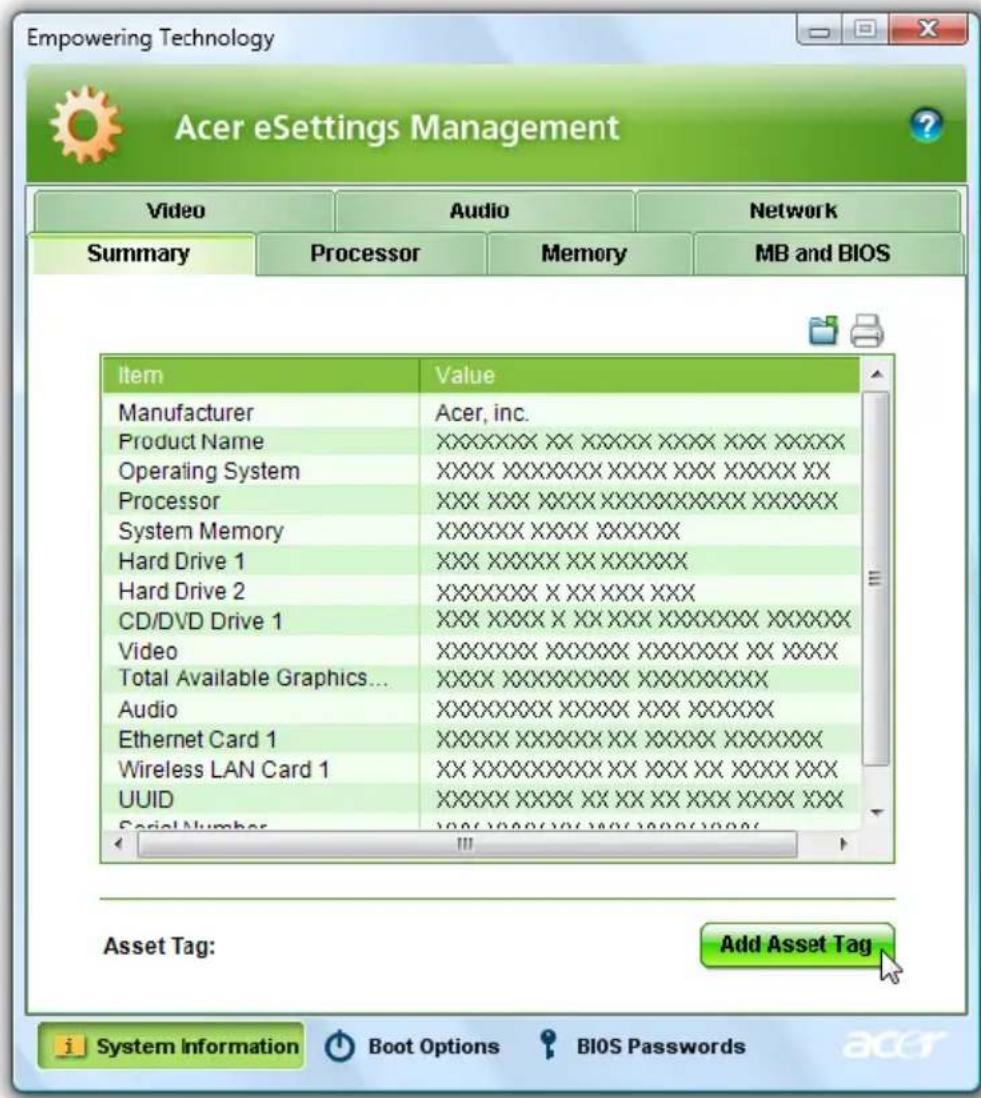981x1098 pixels.
Task: Select the Wireless LAN Card 1 row
Action: pyautogui.click(x=481, y=770)
